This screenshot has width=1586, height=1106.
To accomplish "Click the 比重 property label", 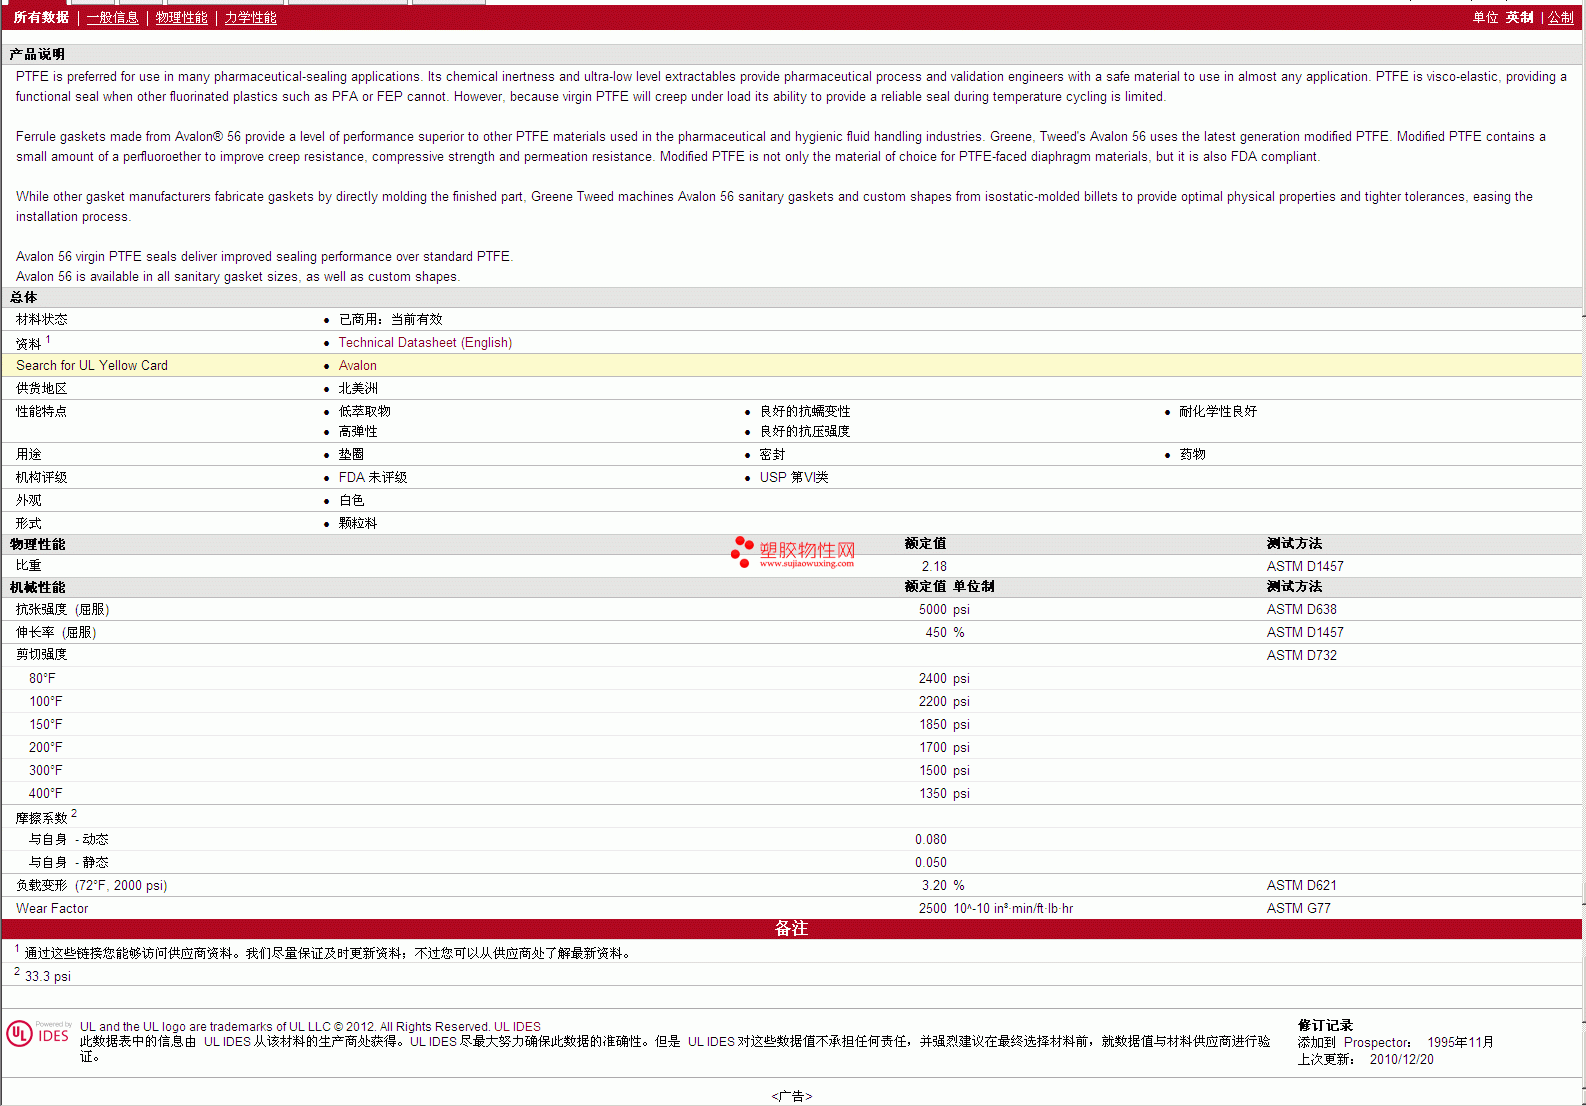I will 29,565.
